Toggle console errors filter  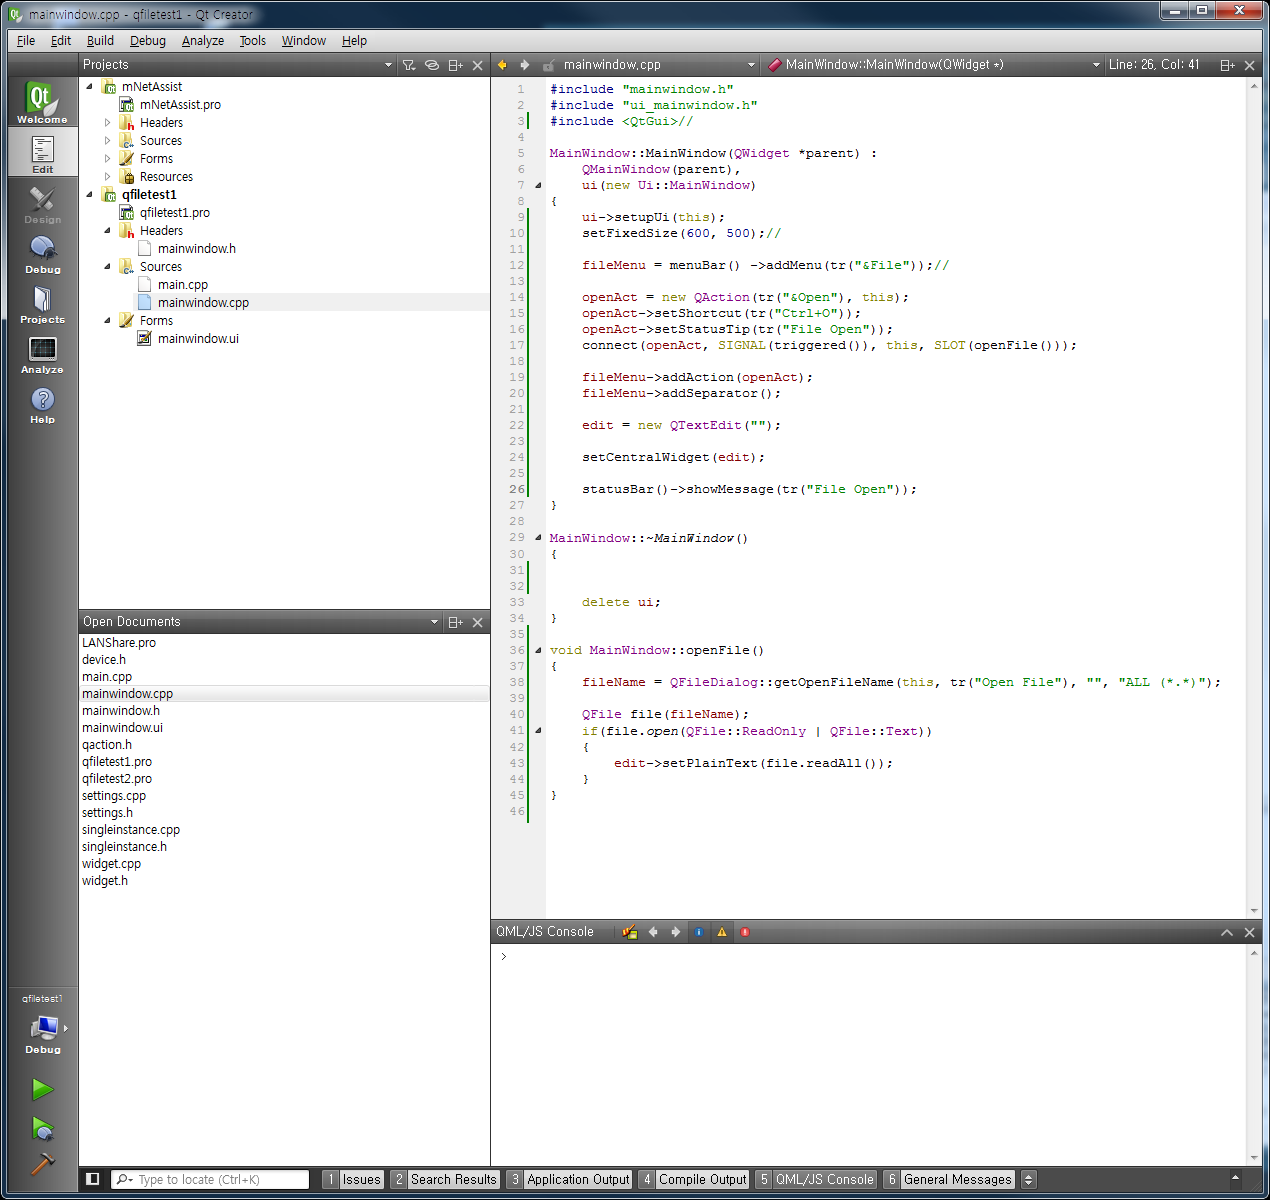(745, 932)
